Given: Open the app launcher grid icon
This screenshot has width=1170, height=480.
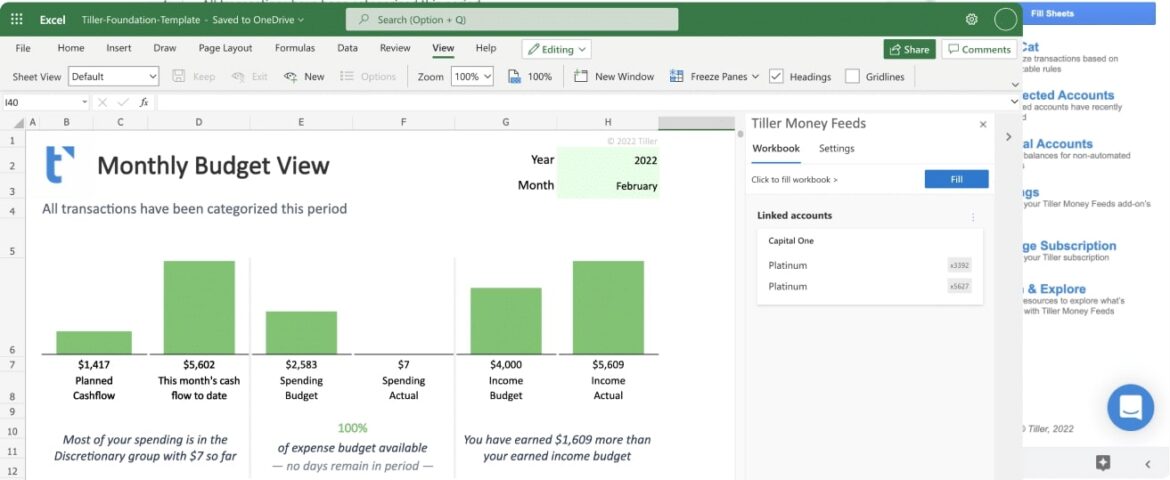Looking at the screenshot, I should 16,19.
